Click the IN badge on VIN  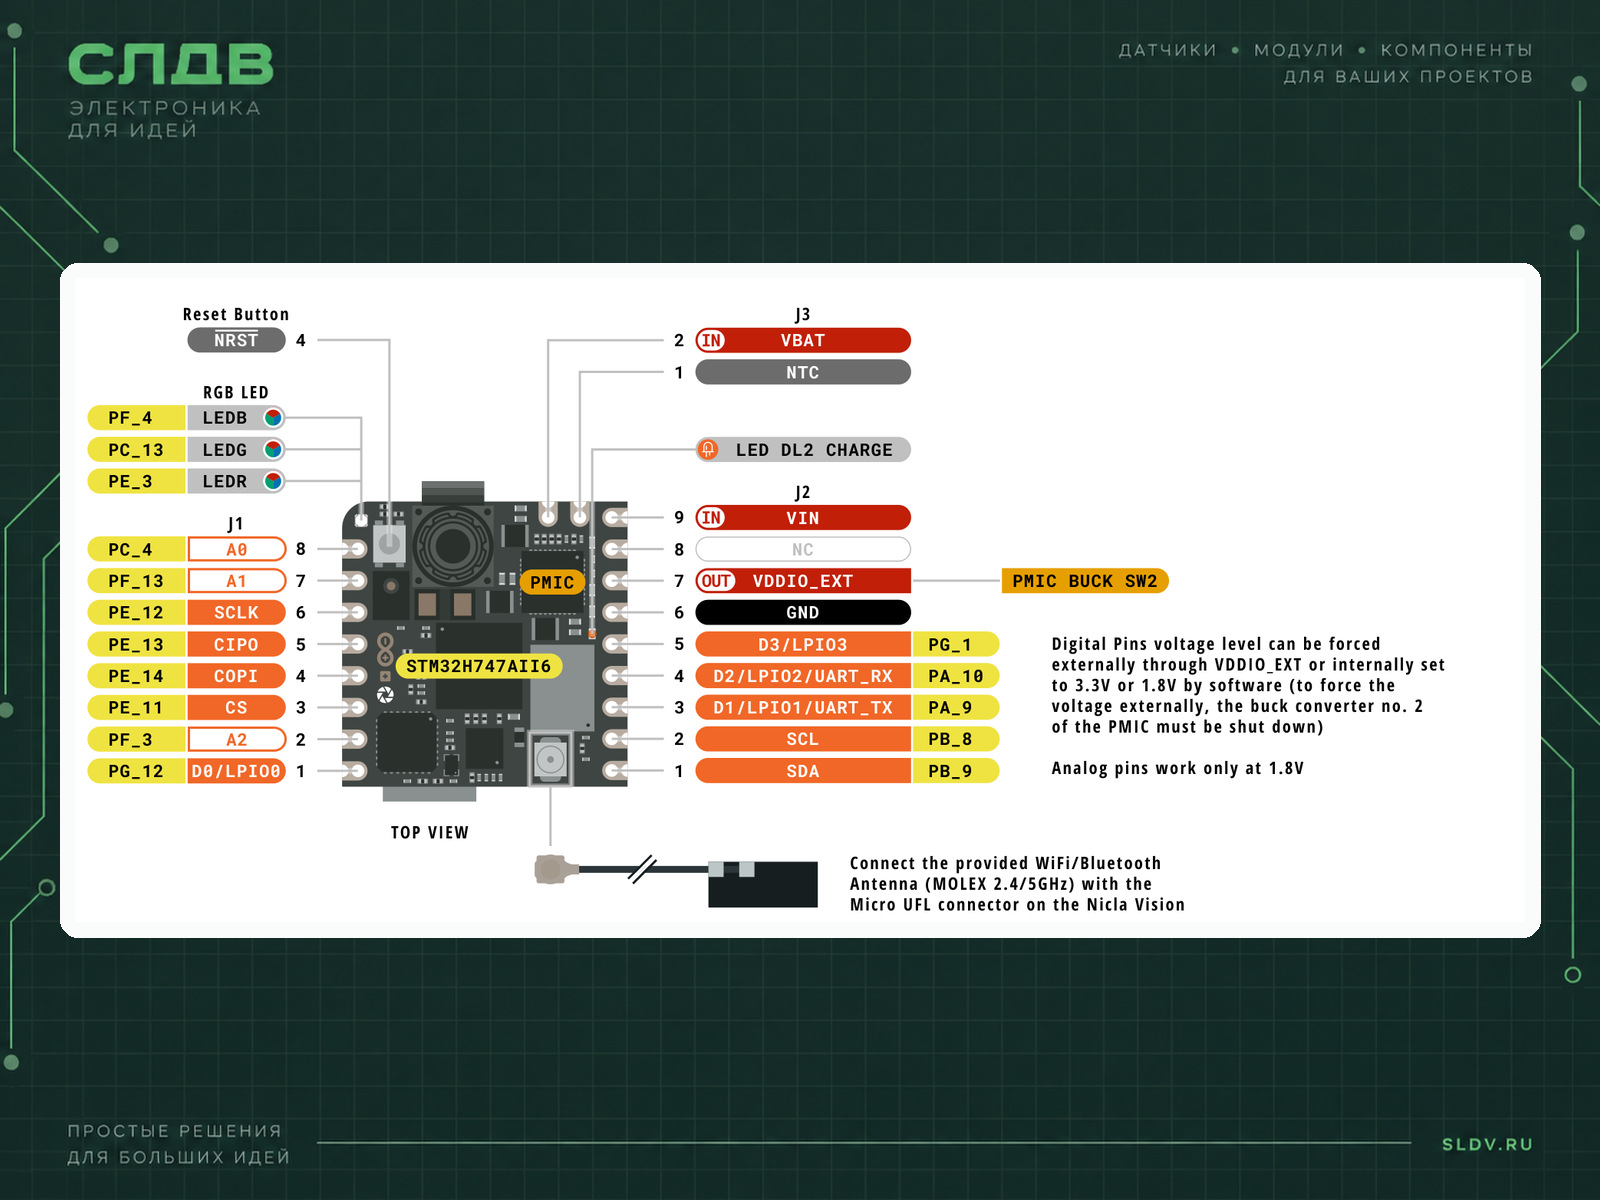tap(711, 518)
